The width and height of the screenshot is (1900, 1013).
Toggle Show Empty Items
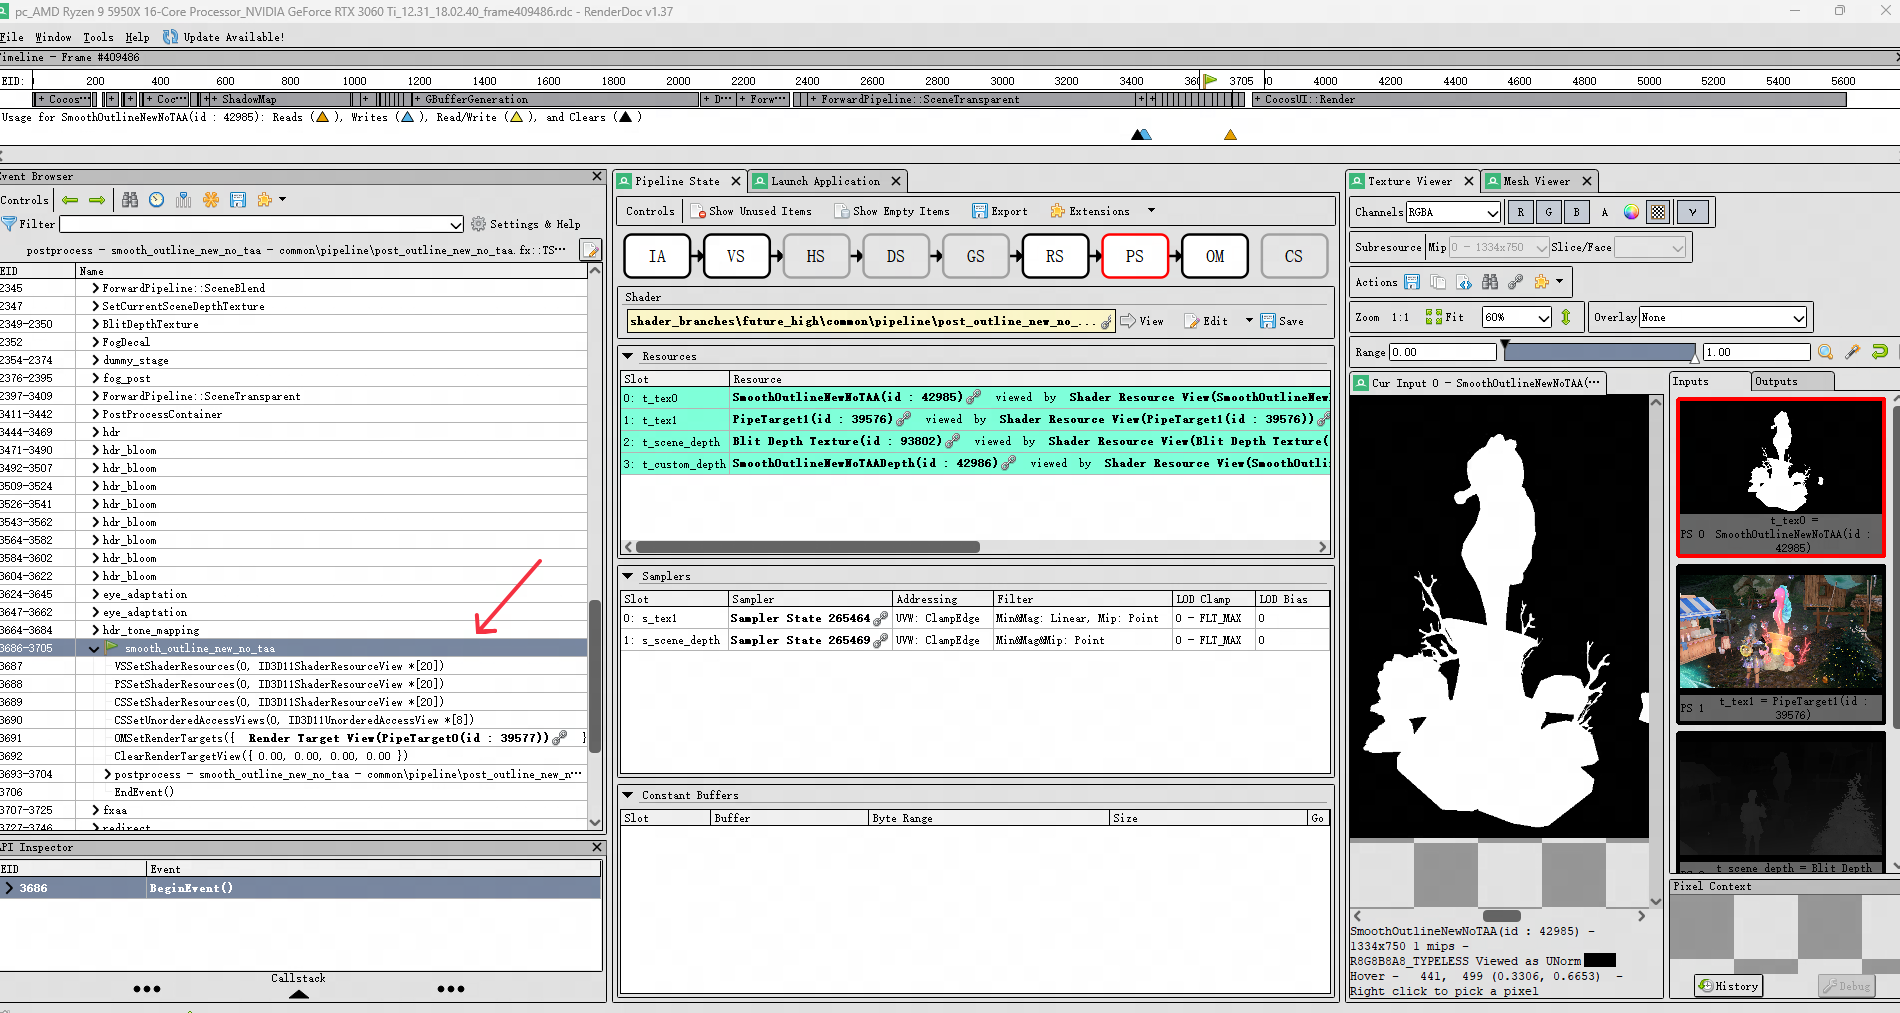[x=892, y=211]
